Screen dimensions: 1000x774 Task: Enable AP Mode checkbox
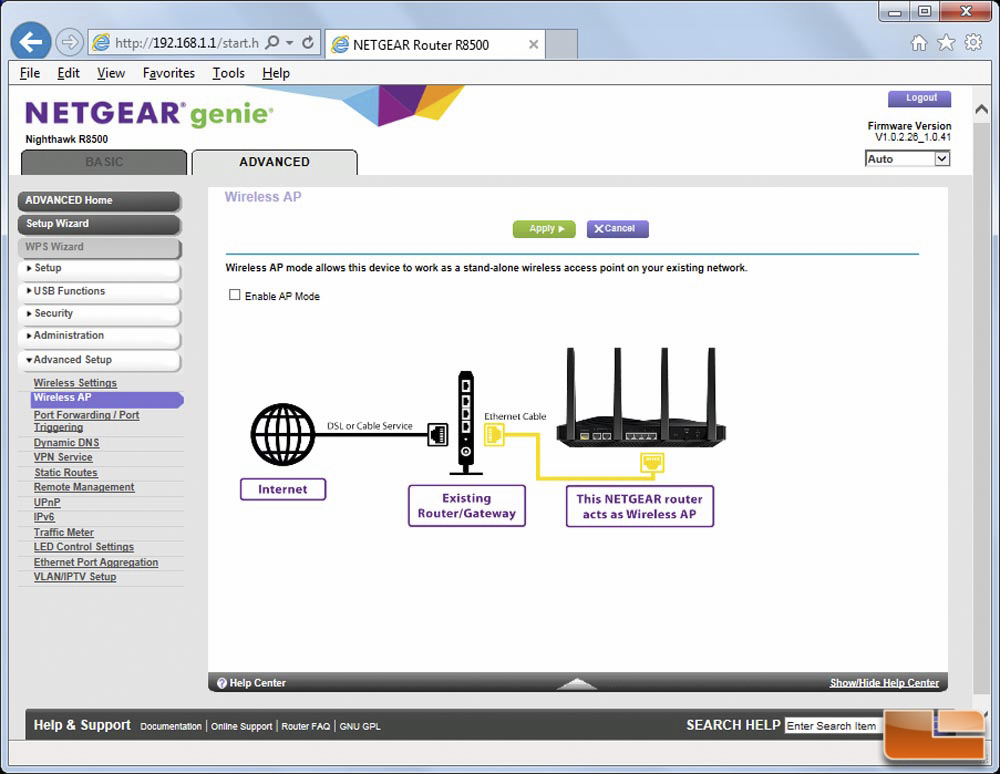click(235, 295)
